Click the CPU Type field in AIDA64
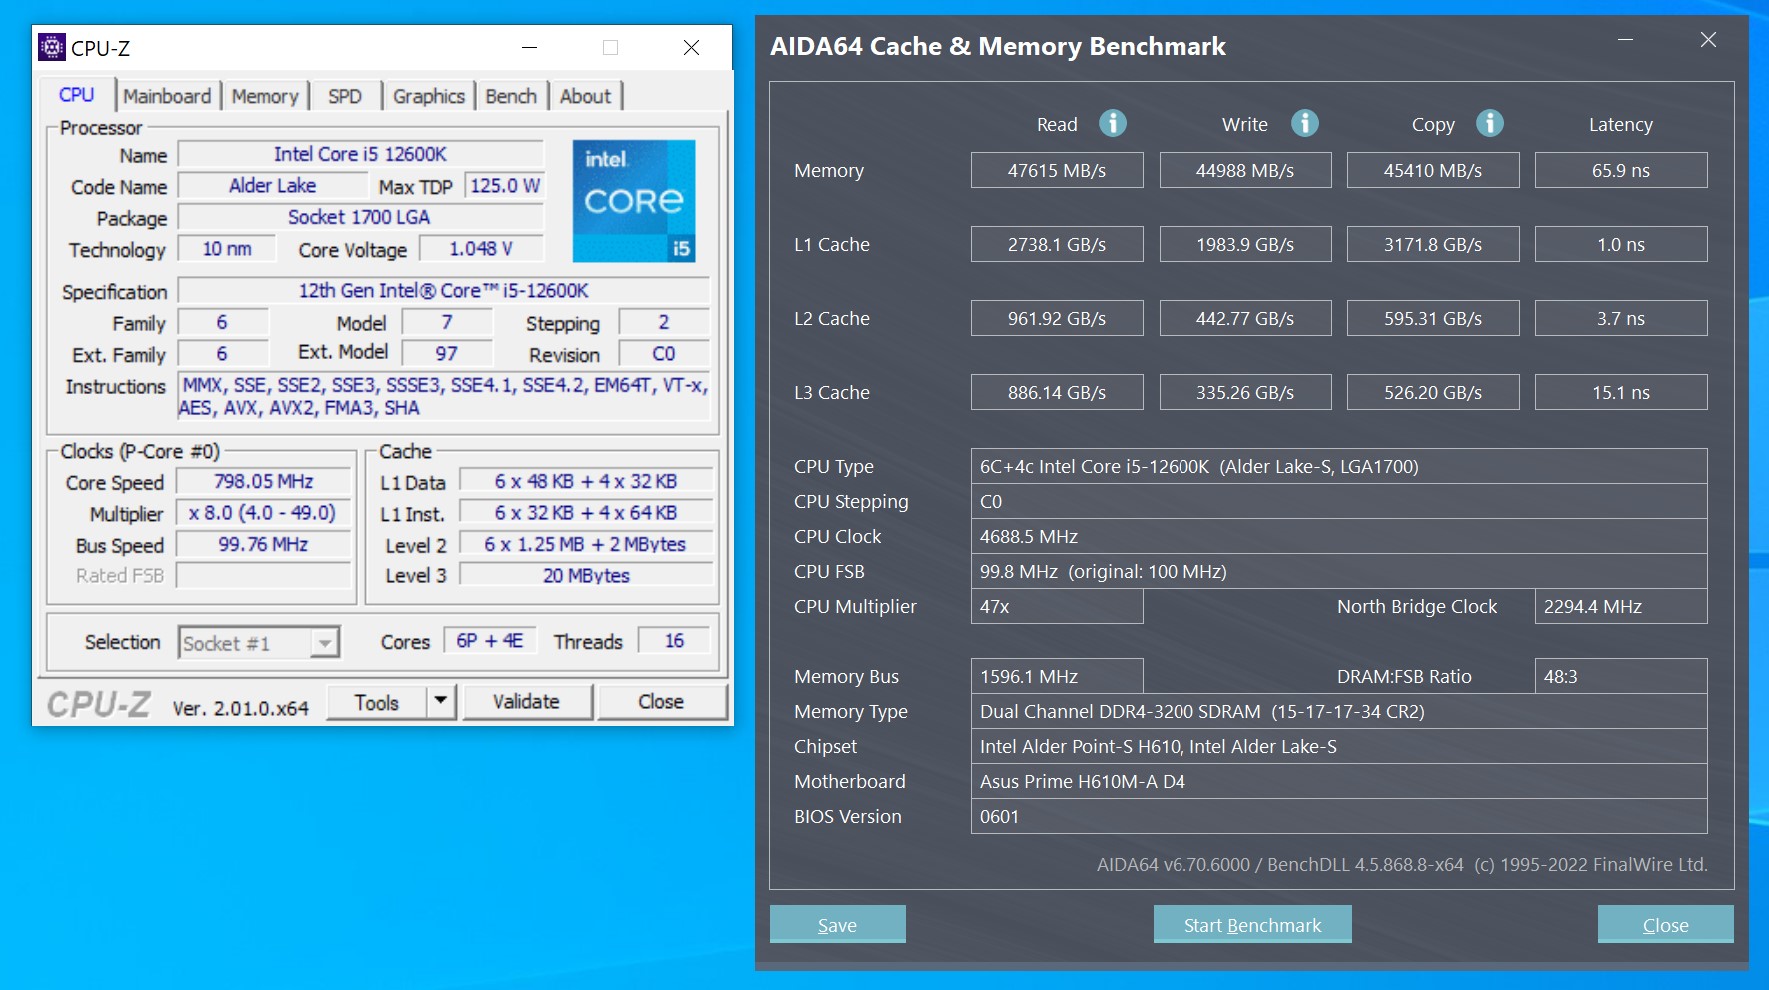Image resolution: width=1769 pixels, height=990 pixels. pyautogui.click(x=1339, y=466)
